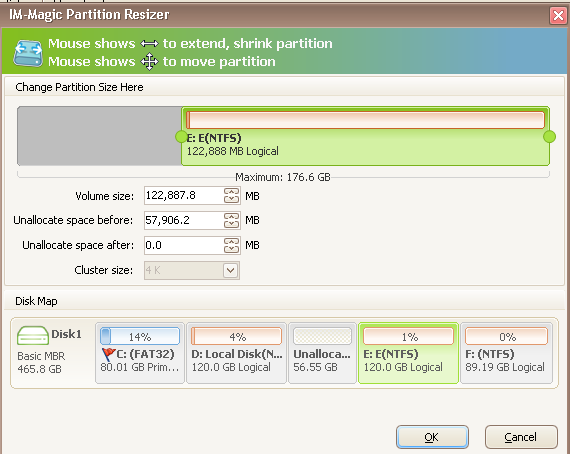Select the Unallocated 56.55 GB block
570x454 pixels.
click(322, 353)
